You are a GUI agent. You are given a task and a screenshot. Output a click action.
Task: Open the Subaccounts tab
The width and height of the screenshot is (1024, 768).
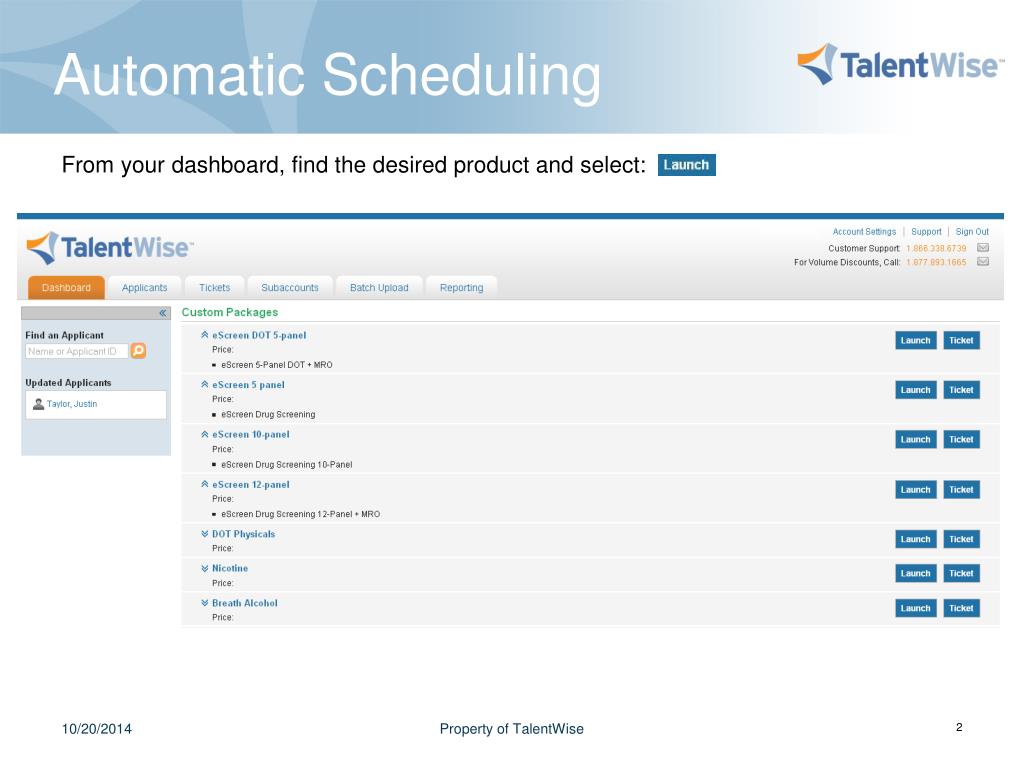click(290, 287)
